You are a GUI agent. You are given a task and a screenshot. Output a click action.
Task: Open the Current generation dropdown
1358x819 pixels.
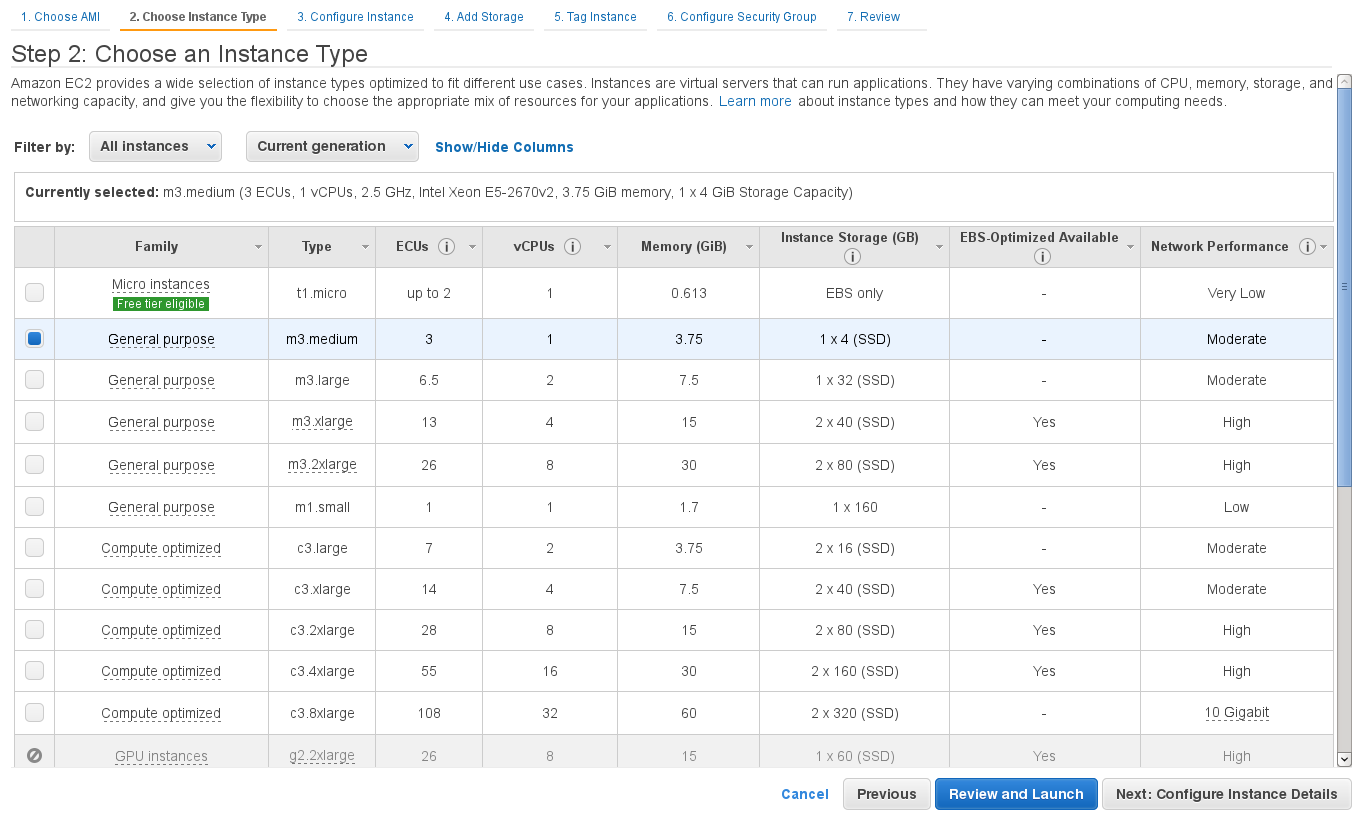[332, 146]
